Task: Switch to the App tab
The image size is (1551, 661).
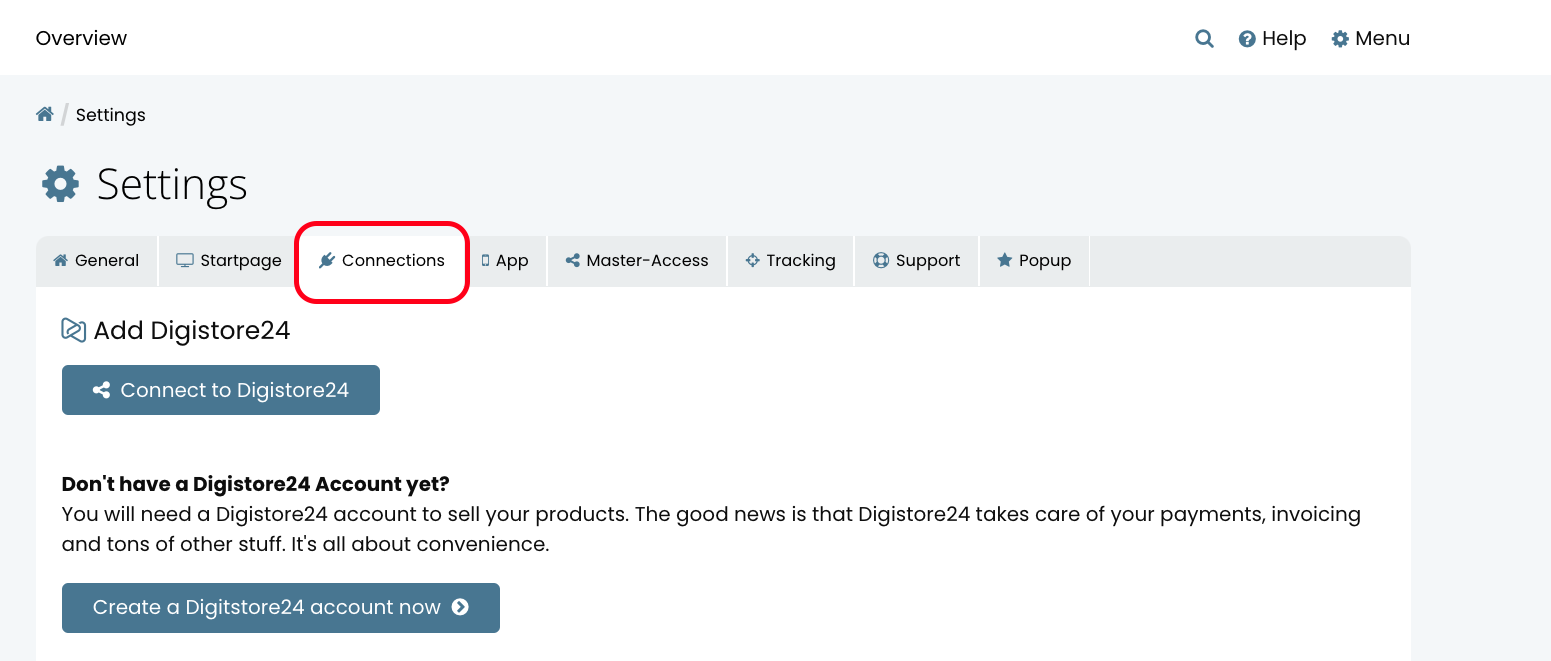Action: (505, 261)
